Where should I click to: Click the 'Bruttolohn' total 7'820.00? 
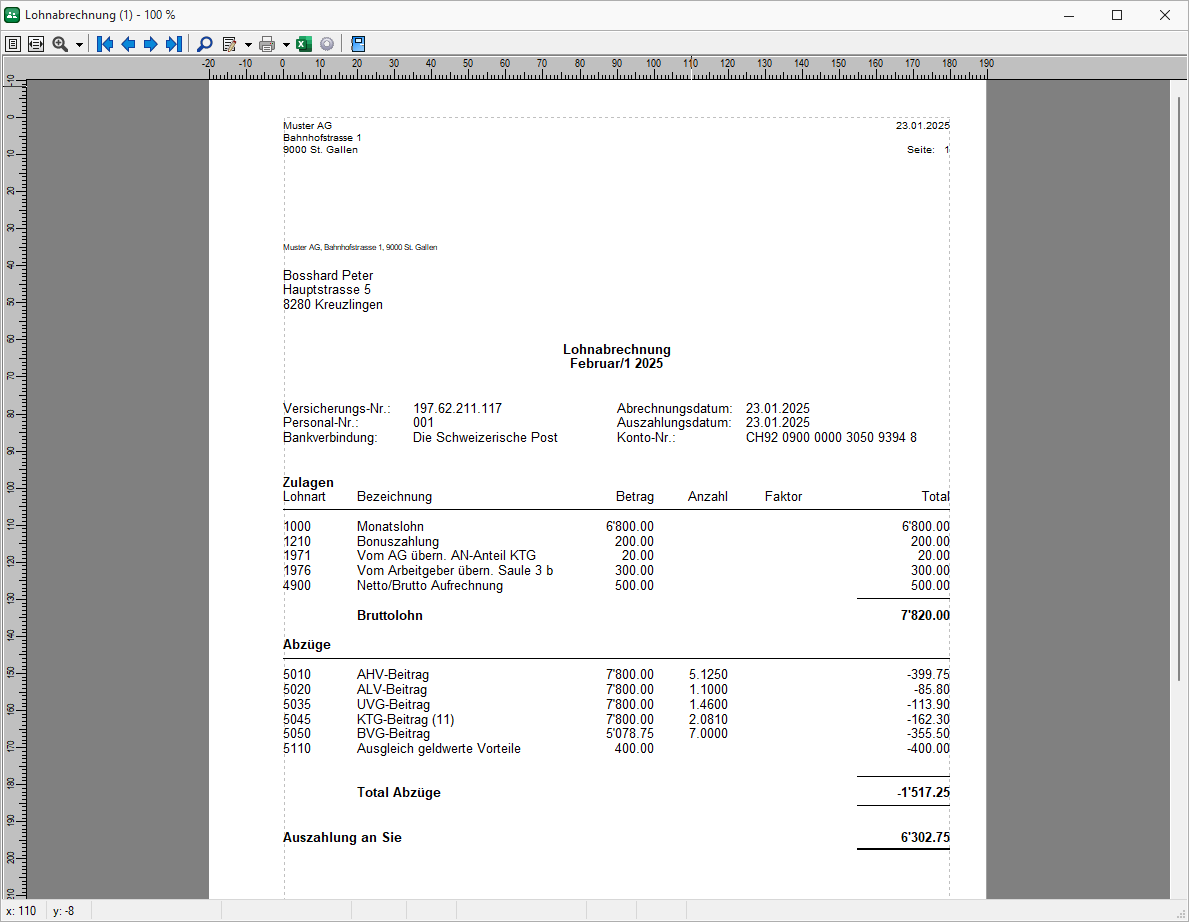coord(924,616)
